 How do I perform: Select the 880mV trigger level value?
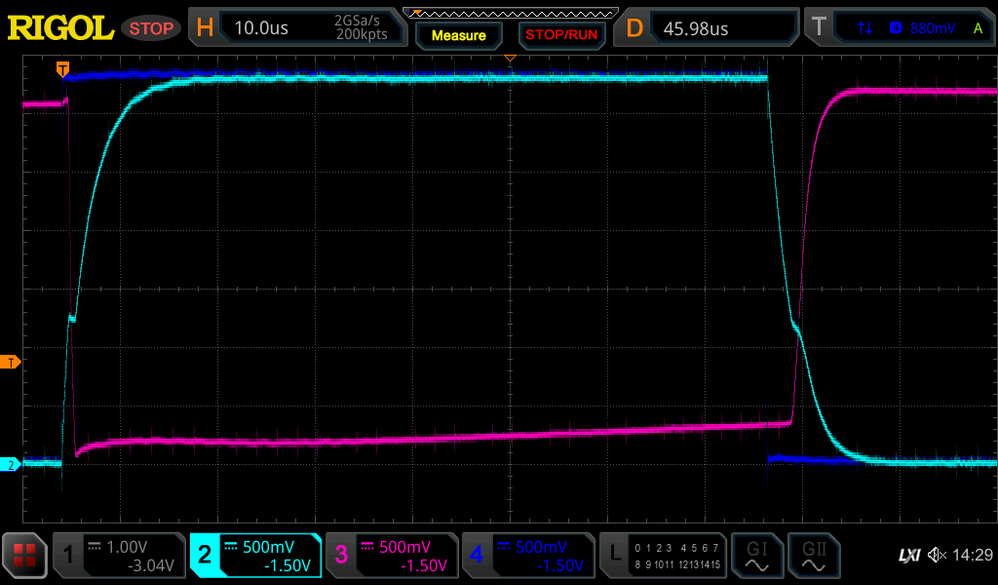tap(932, 28)
